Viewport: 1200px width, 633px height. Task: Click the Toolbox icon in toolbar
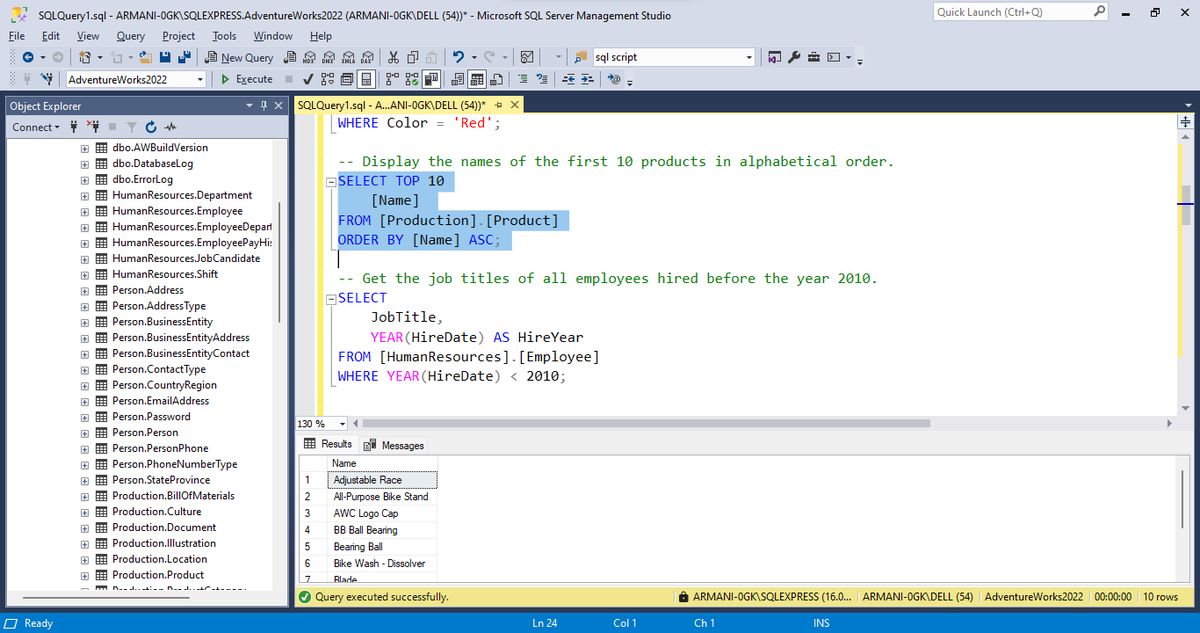[813, 57]
